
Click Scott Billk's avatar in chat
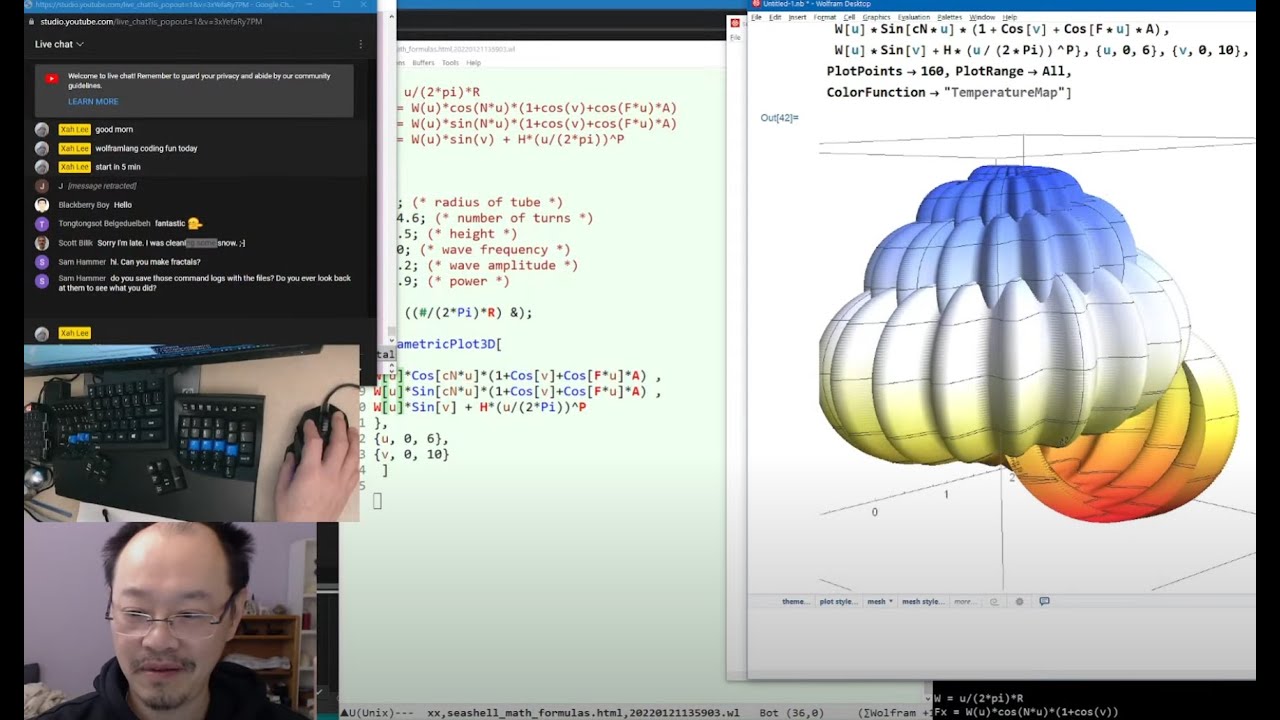point(42,243)
